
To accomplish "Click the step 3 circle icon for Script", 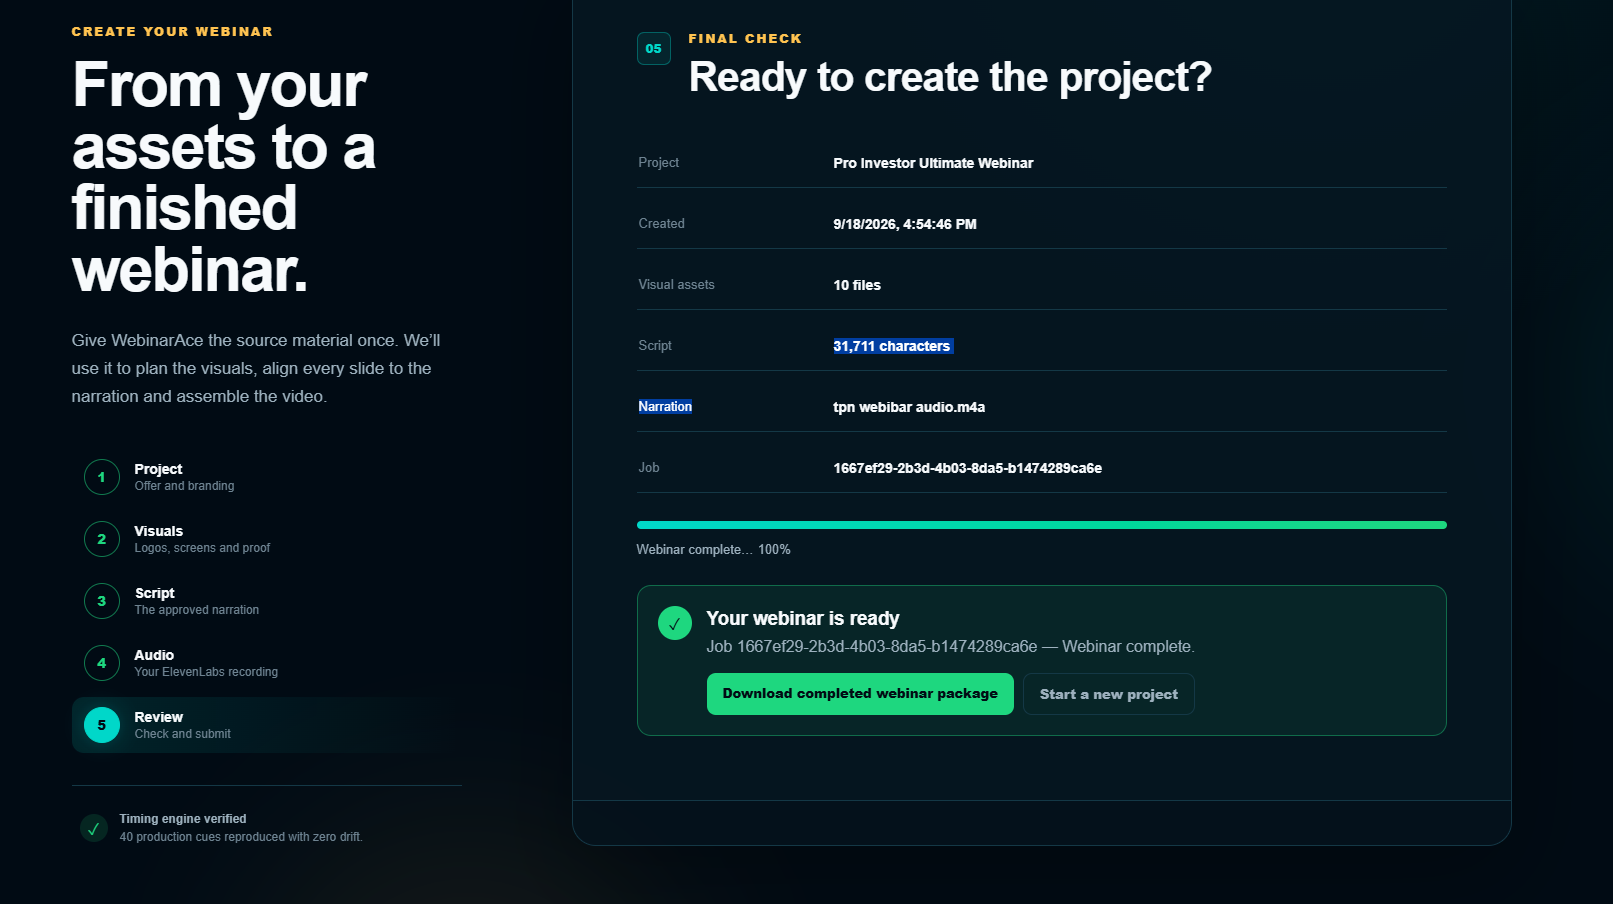I will 101,601.
